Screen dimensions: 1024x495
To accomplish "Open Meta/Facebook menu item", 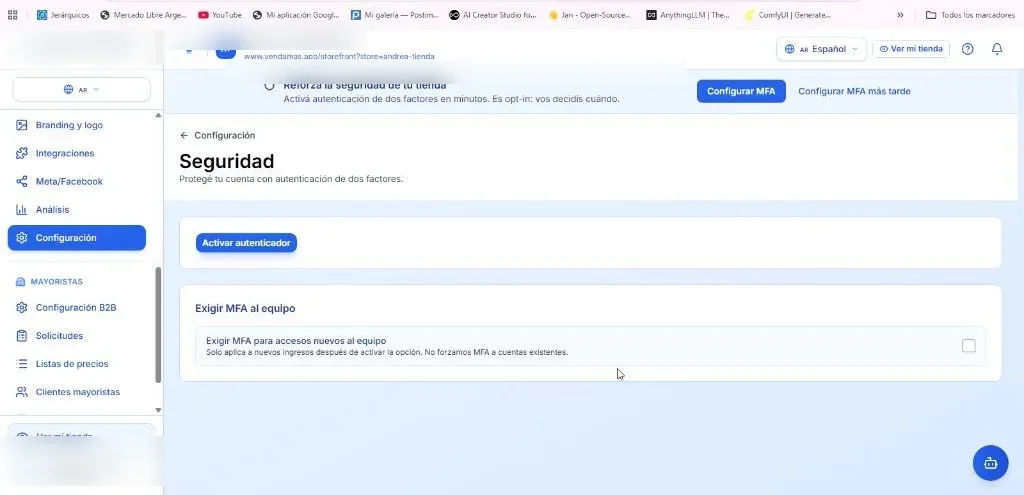I will 77,182.
